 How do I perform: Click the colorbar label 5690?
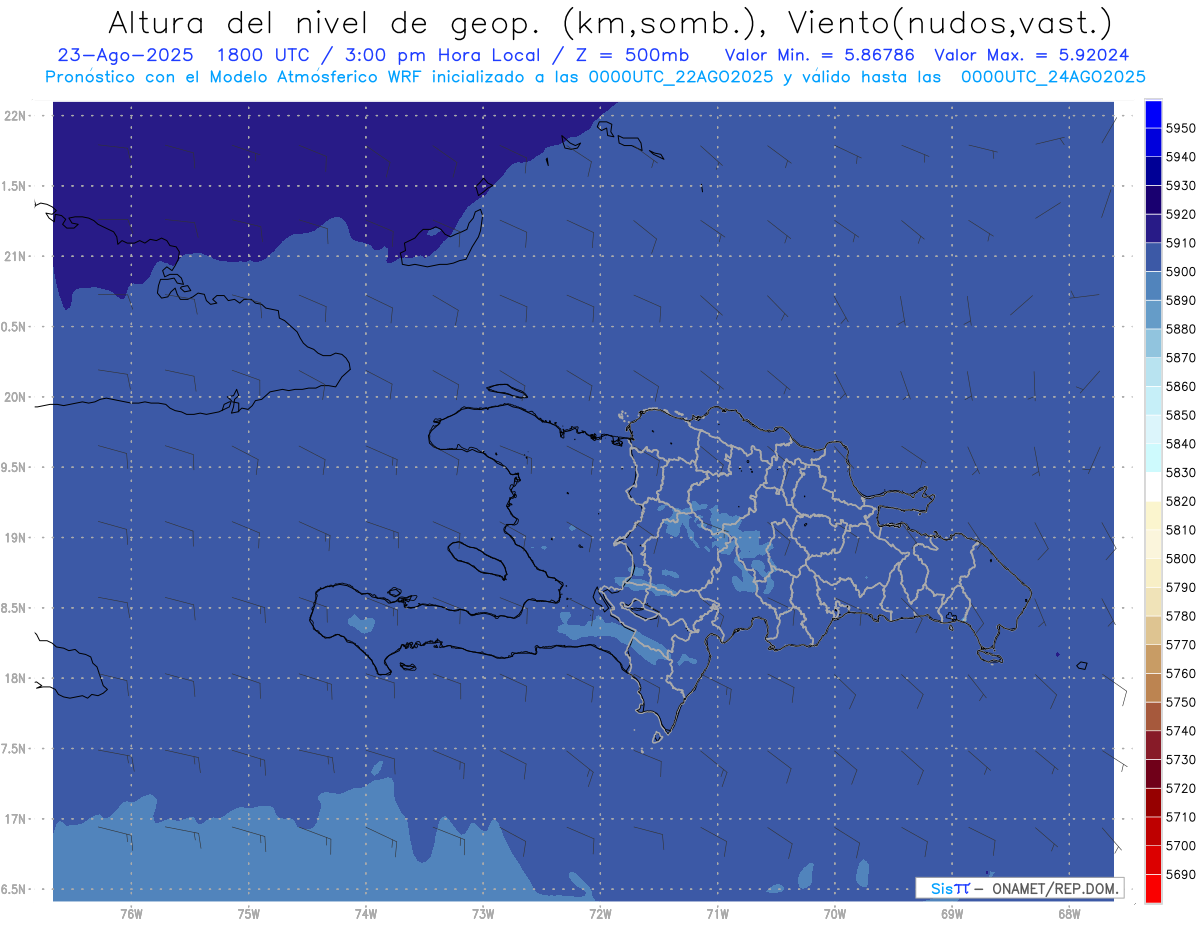1181,874
